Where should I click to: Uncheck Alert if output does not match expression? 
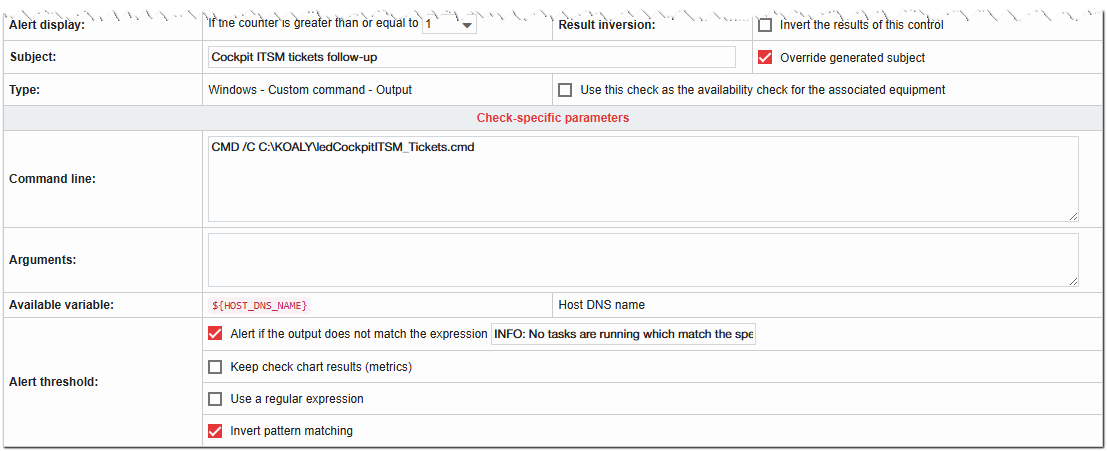pos(215,334)
